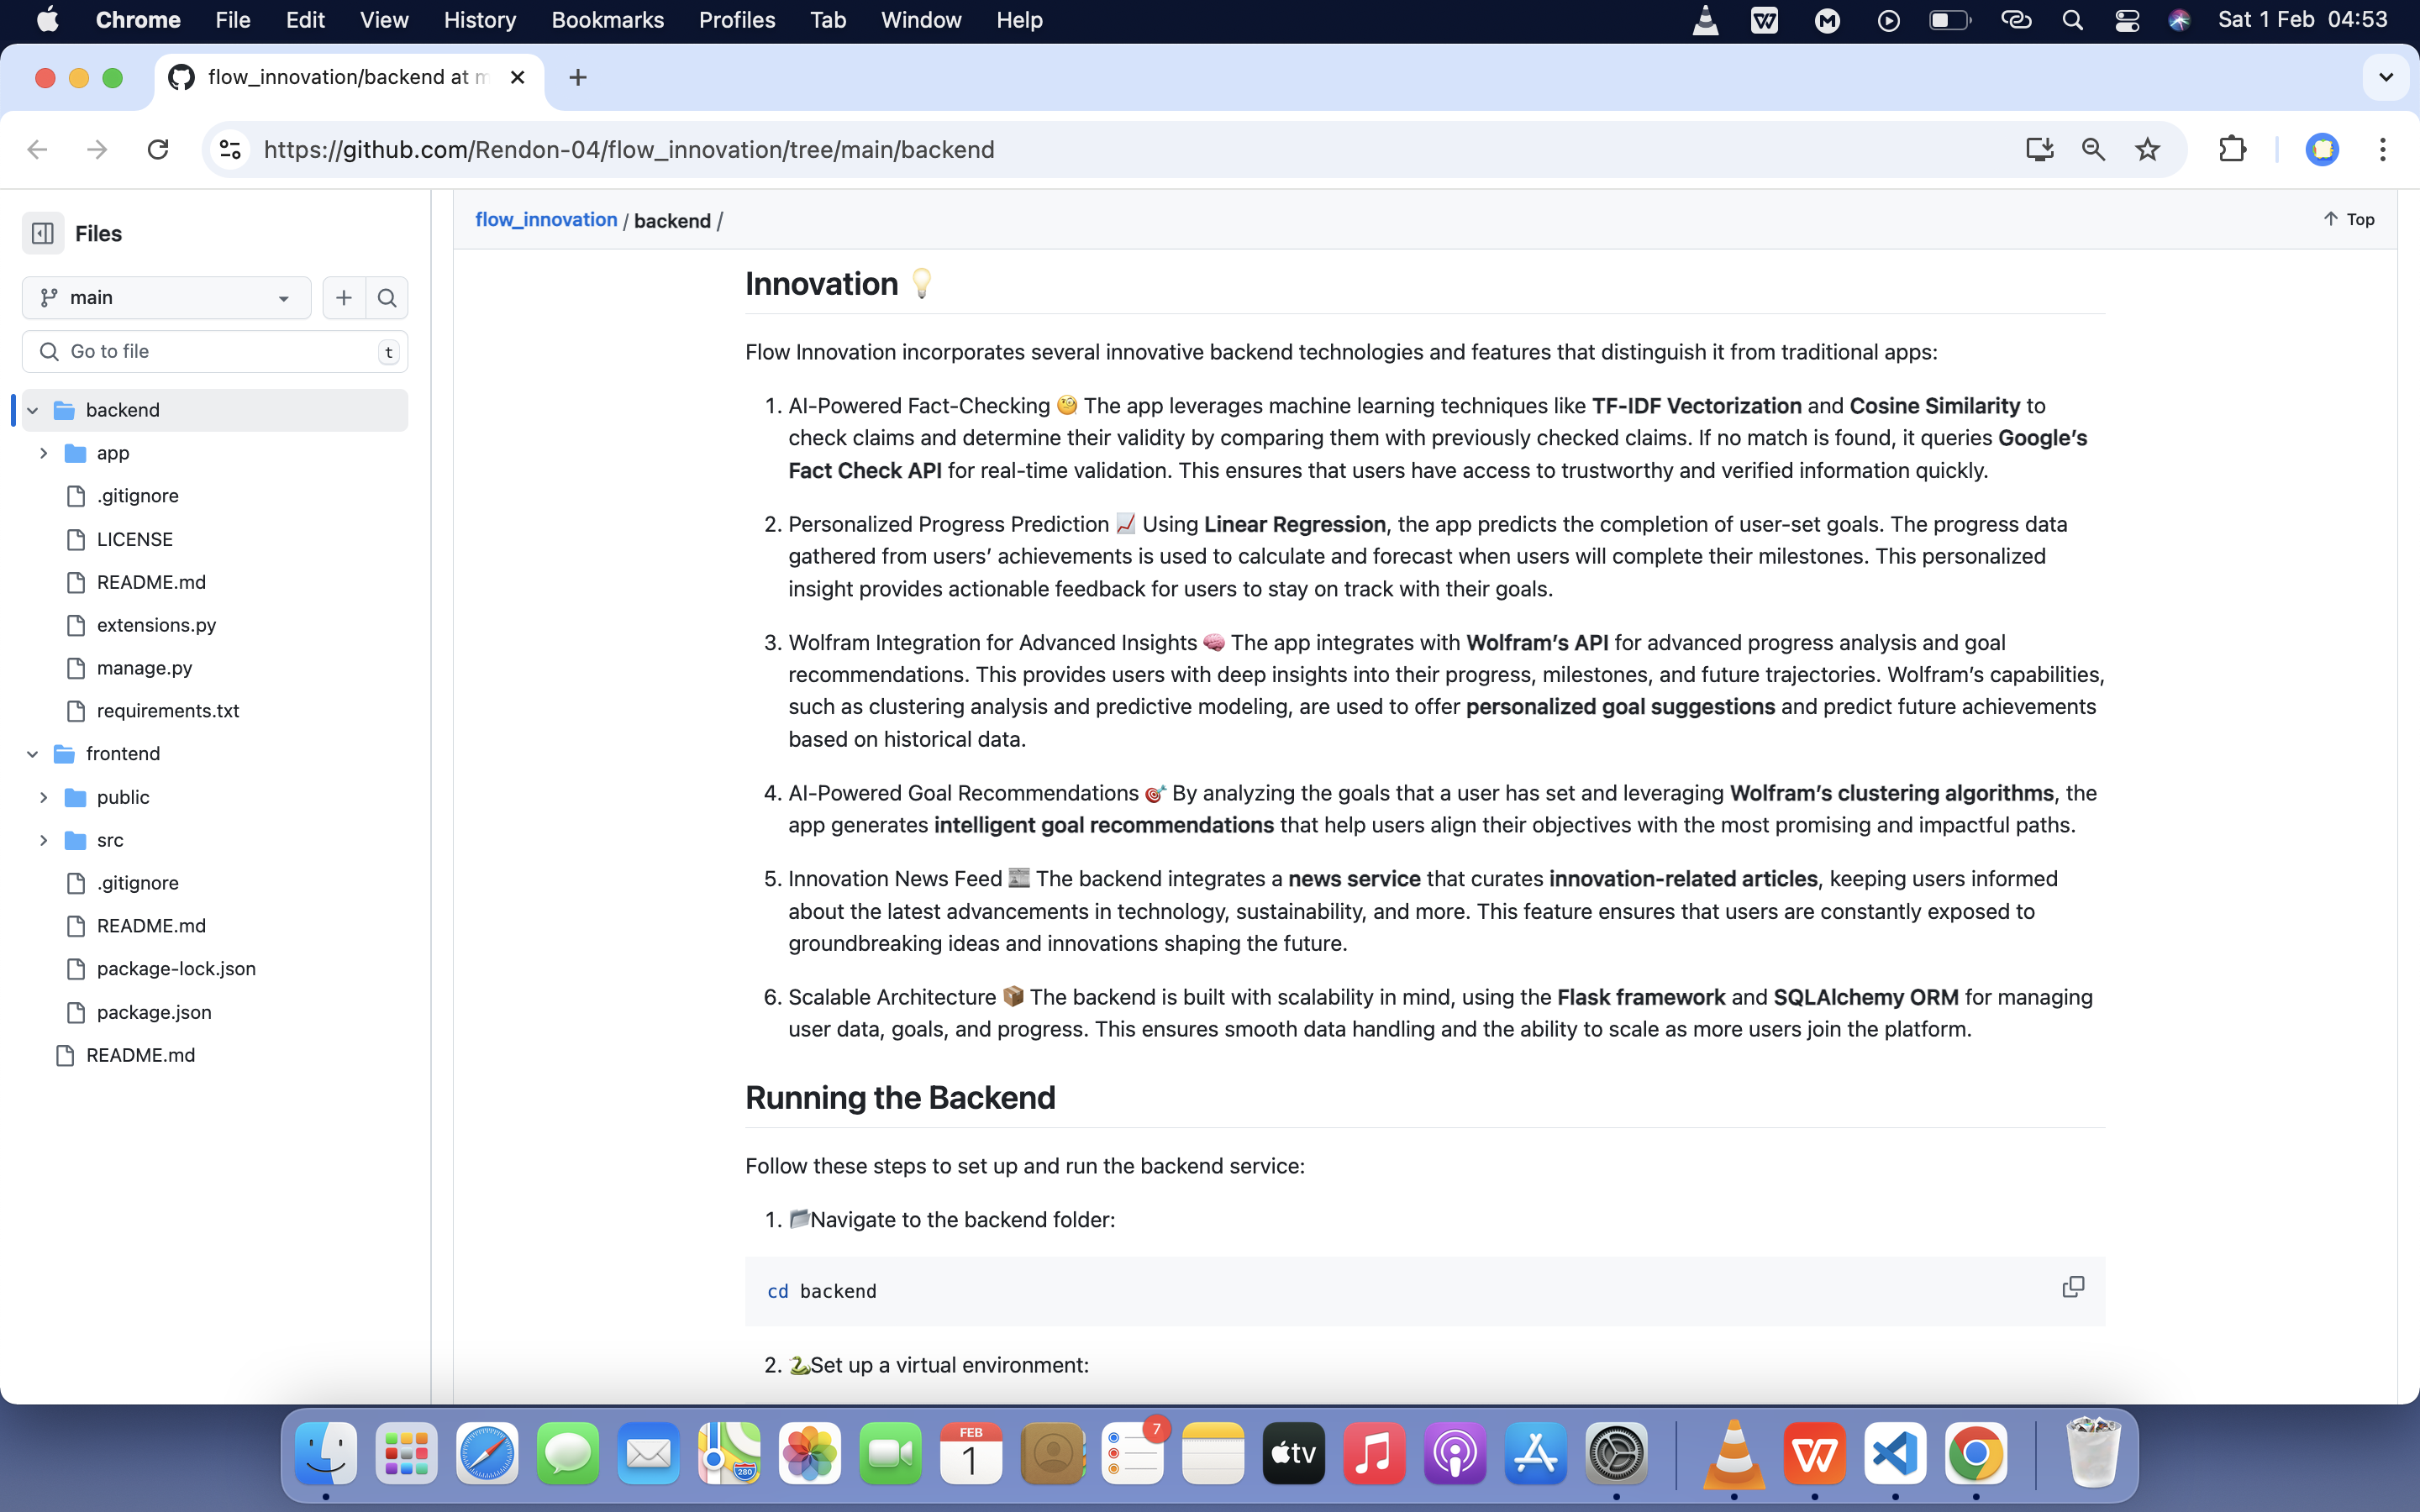Open the flow_innovation breadcrumb link
This screenshot has height=1512, width=2420.
tap(546, 220)
